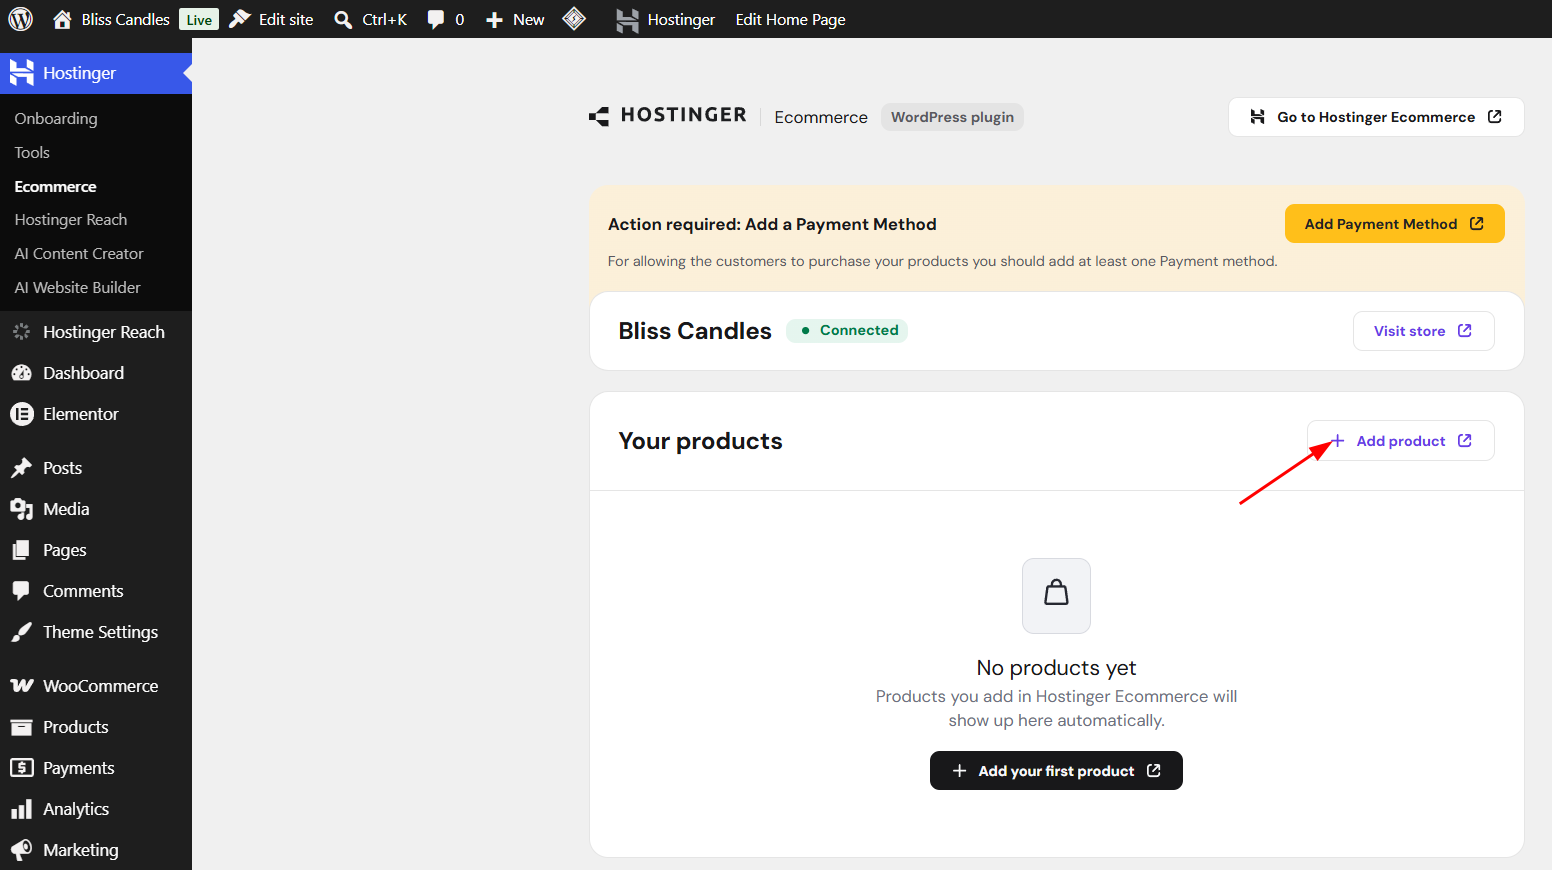
Task: Click the Products archive icon
Action: pyautogui.click(x=21, y=727)
